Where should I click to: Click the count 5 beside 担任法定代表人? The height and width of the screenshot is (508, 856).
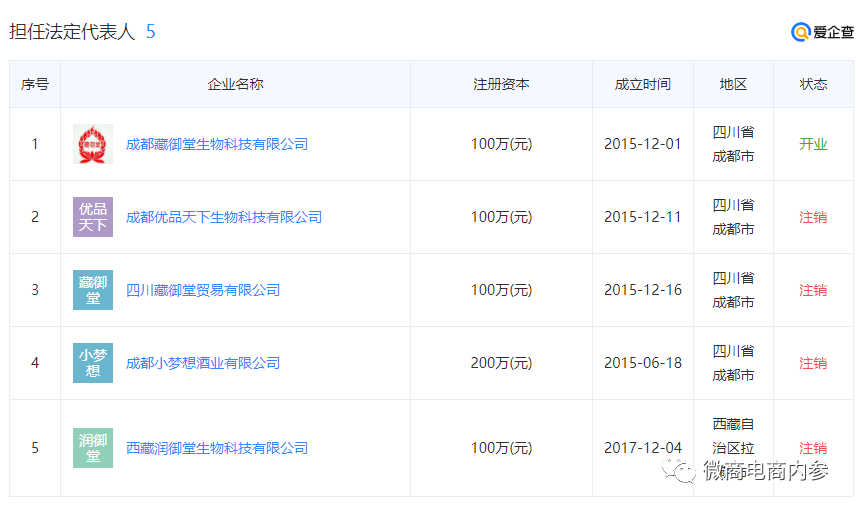151,32
